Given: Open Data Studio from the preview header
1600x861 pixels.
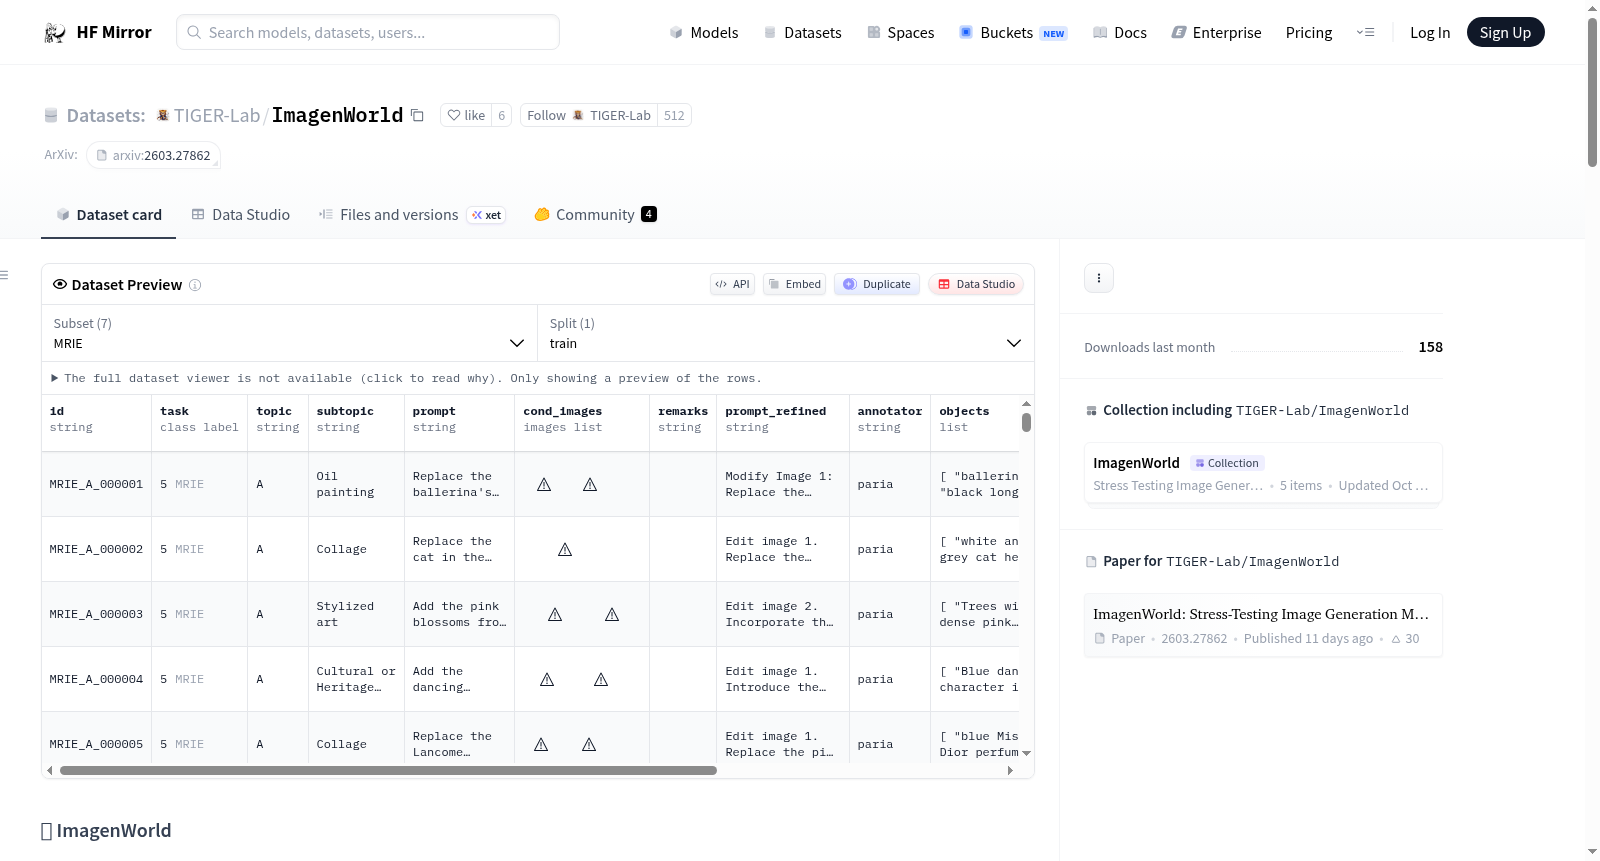Looking at the screenshot, I should (x=976, y=285).
